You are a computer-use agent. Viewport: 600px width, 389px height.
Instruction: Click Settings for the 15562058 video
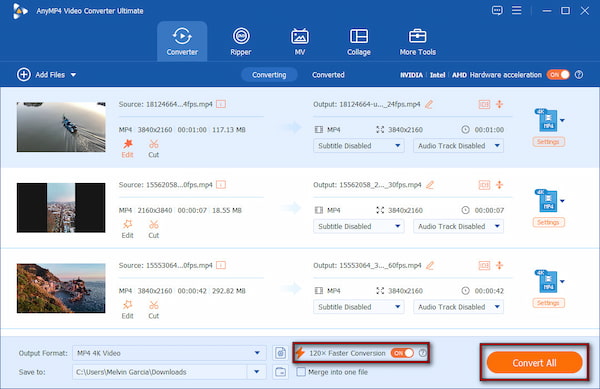click(x=548, y=222)
